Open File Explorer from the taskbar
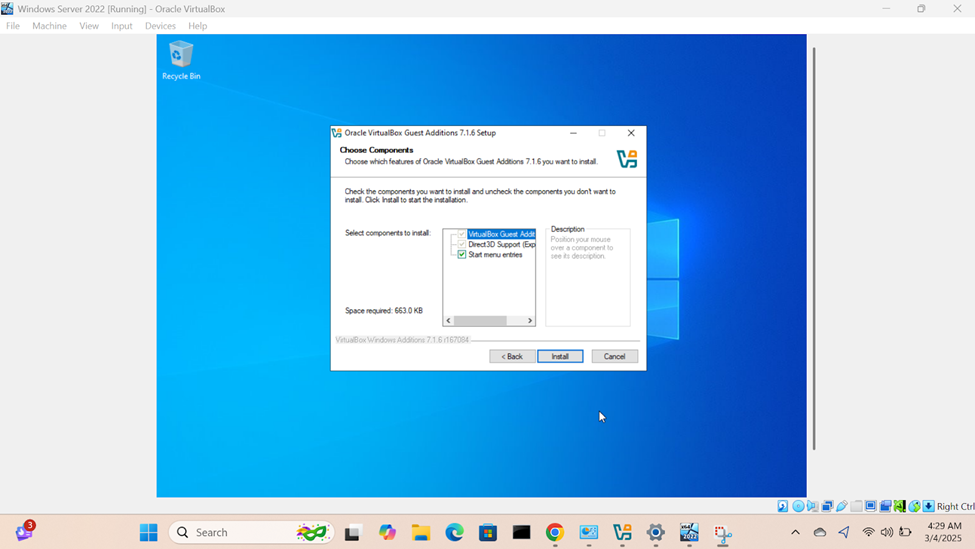Screen dimensions: 975x549 tap(421, 532)
